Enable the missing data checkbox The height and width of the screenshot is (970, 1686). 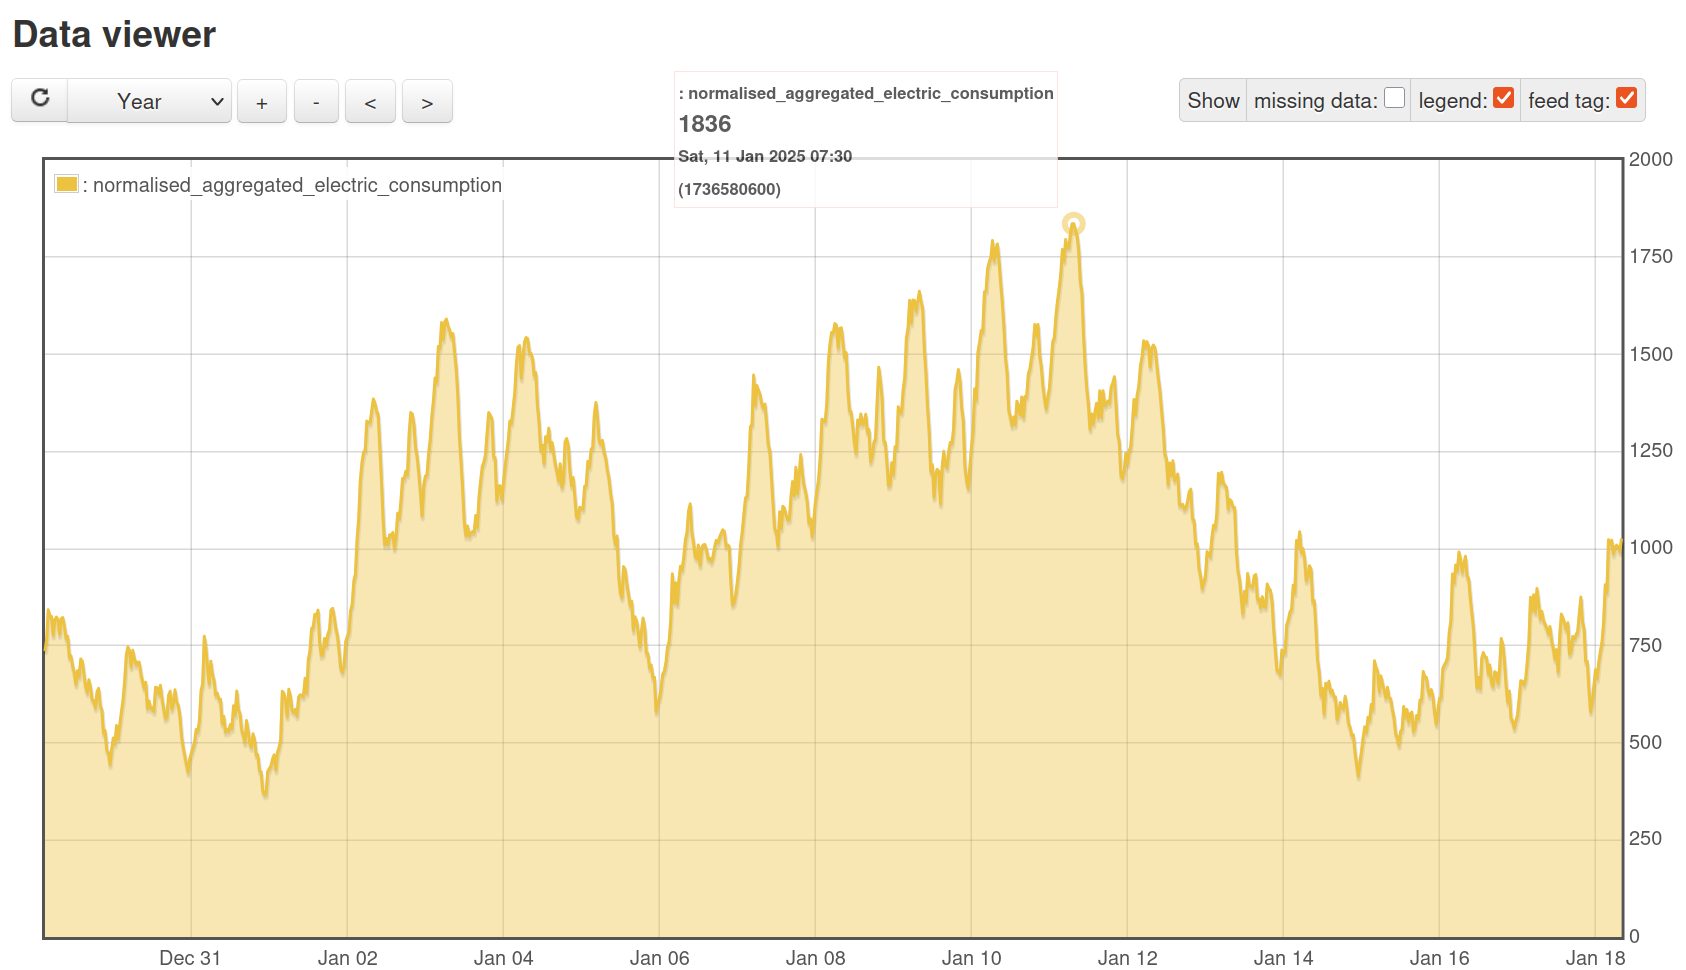(1394, 98)
